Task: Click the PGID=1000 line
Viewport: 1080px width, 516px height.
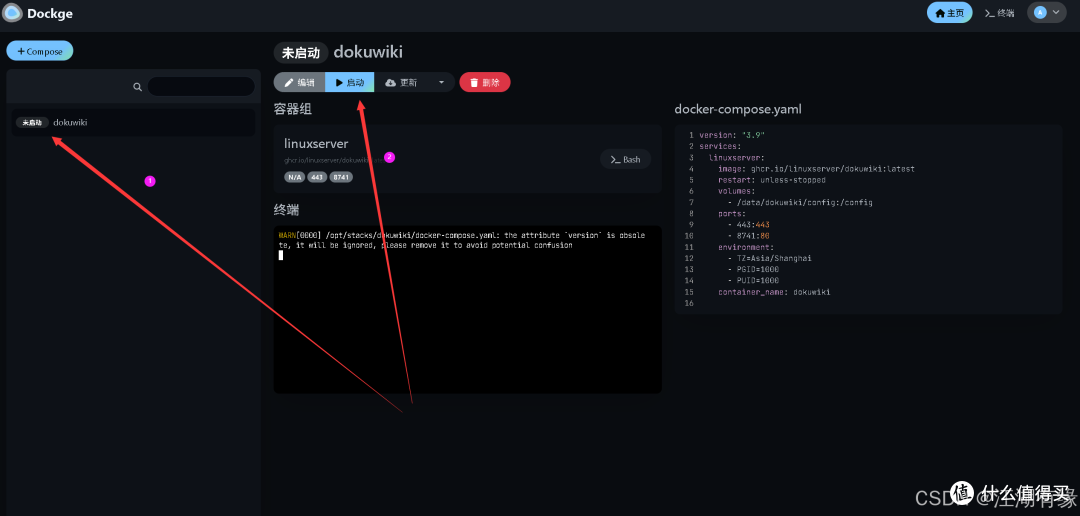Action: pyautogui.click(x=753, y=269)
